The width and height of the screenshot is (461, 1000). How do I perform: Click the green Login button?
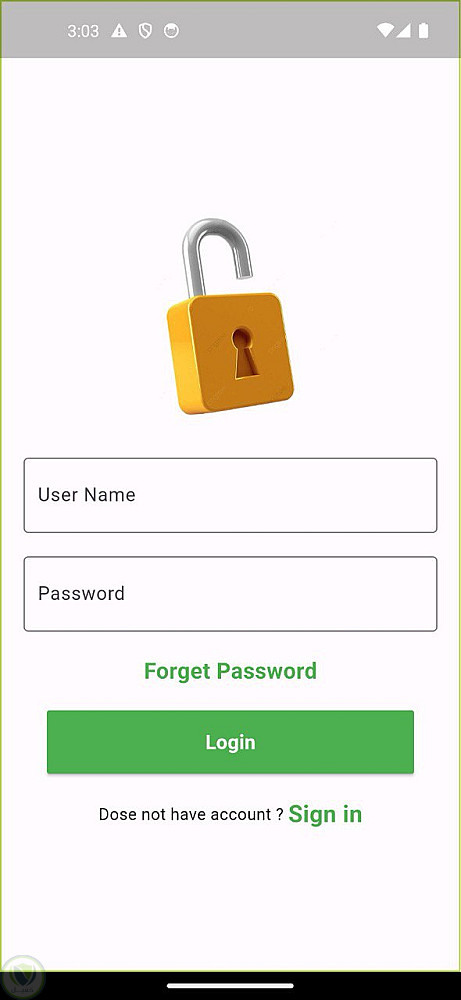230,742
